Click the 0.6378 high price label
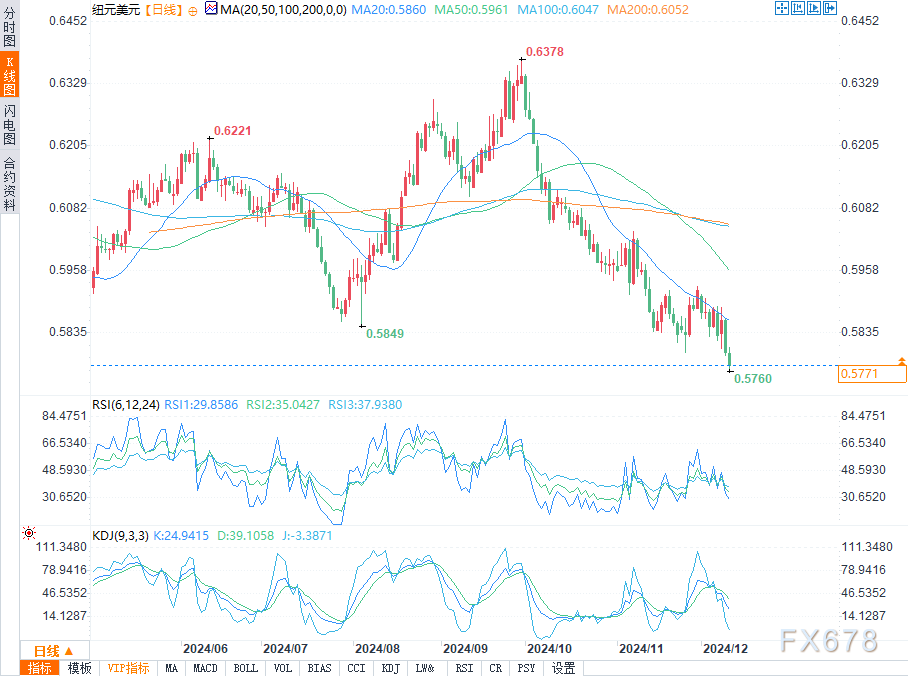The height and width of the screenshot is (676, 908). coord(544,52)
